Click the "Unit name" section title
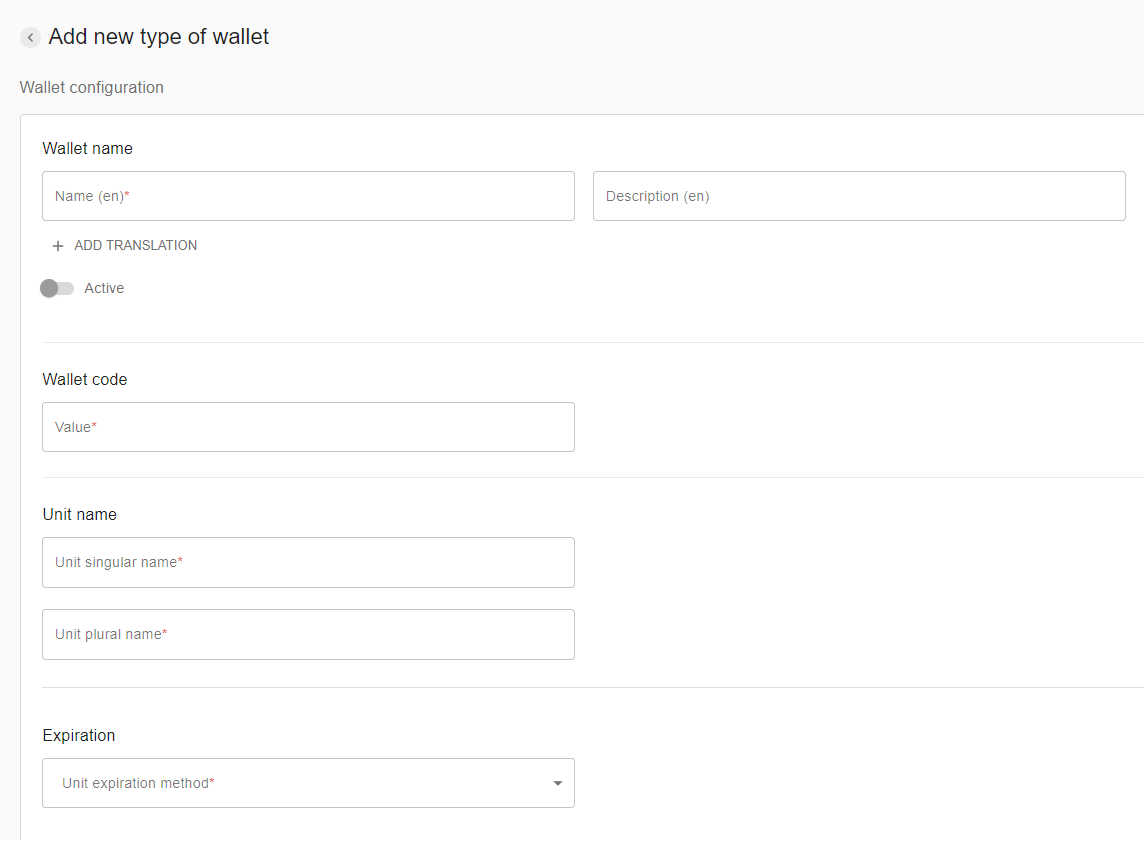Image resolution: width=1144 pixels, height=842 pixels. pos(80,514)
